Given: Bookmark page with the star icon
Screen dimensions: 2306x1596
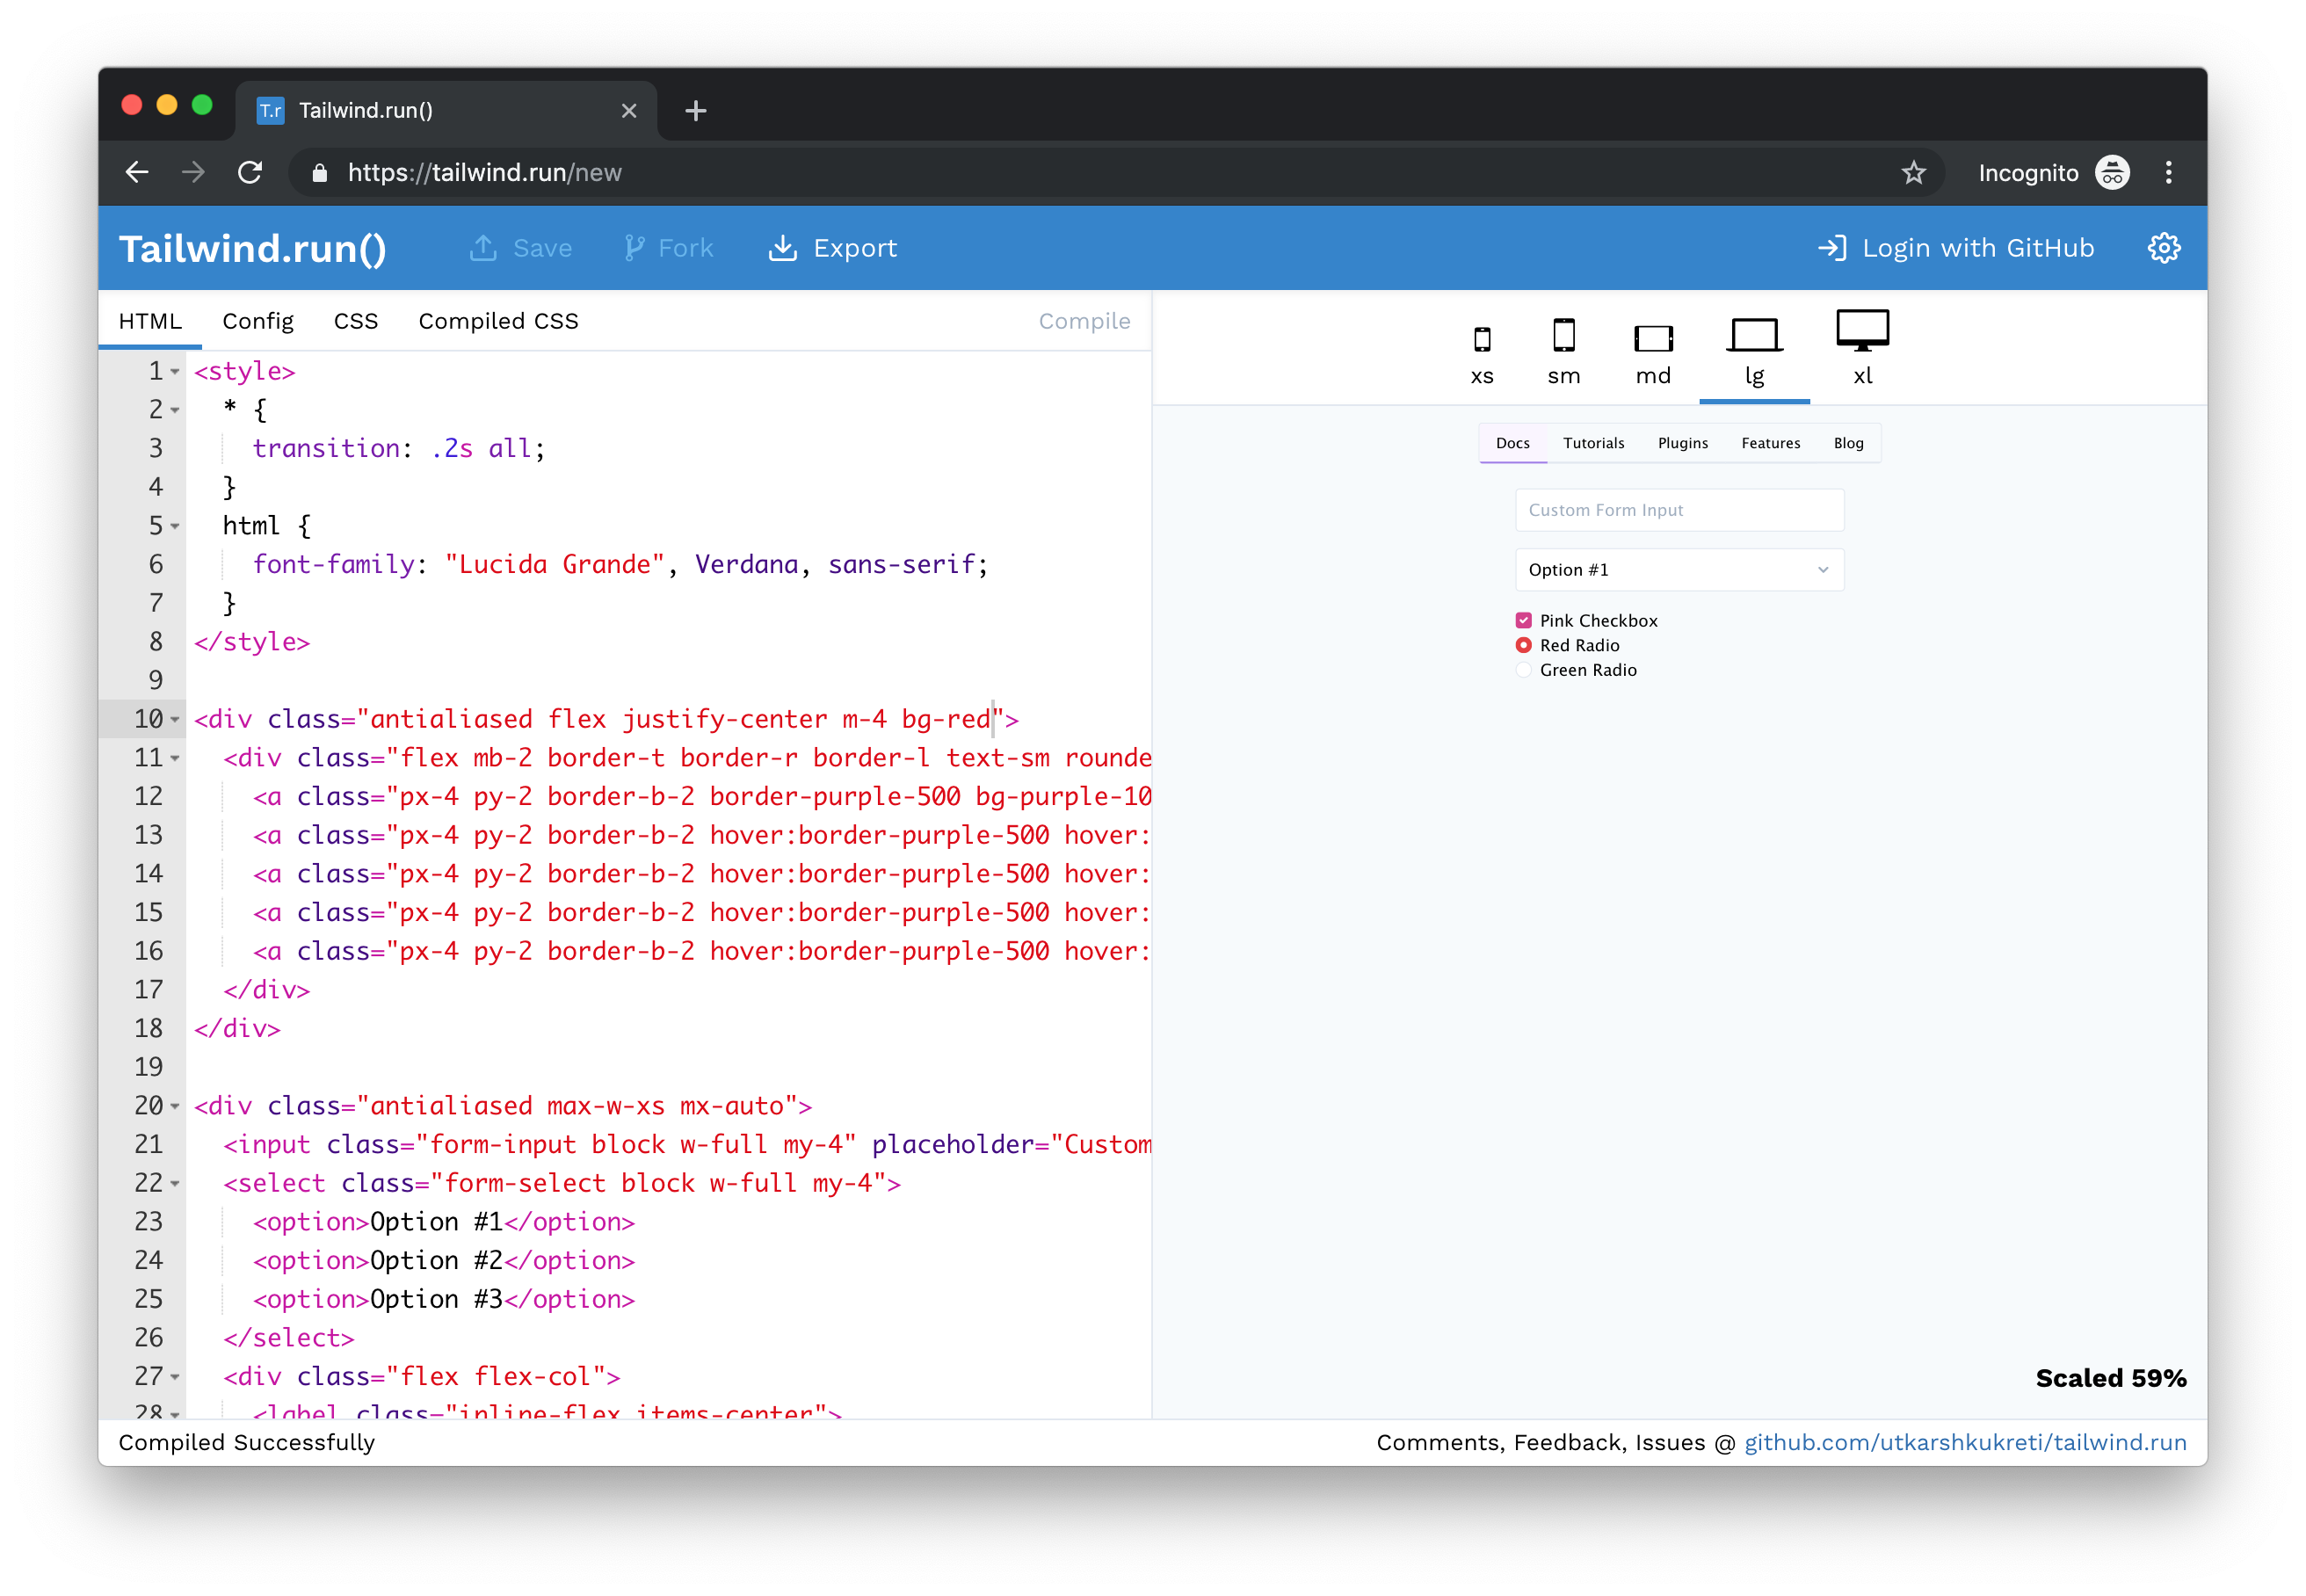Looking at the screenshot, I should pos(1912,173).
